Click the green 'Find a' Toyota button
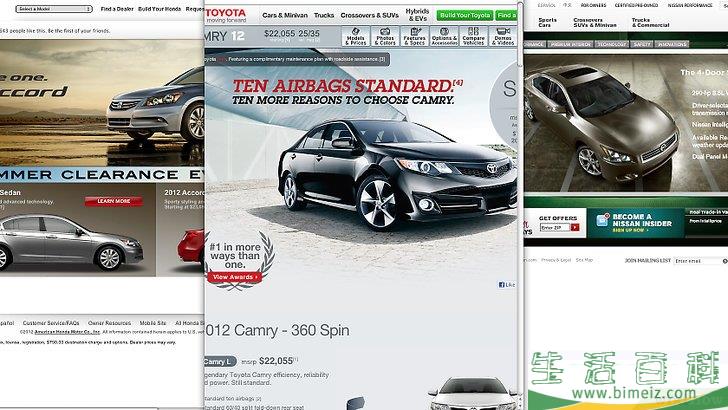Image resolution: width=728 pixels, height=410 pixels. pyautogui.click(x=506, y=15)
